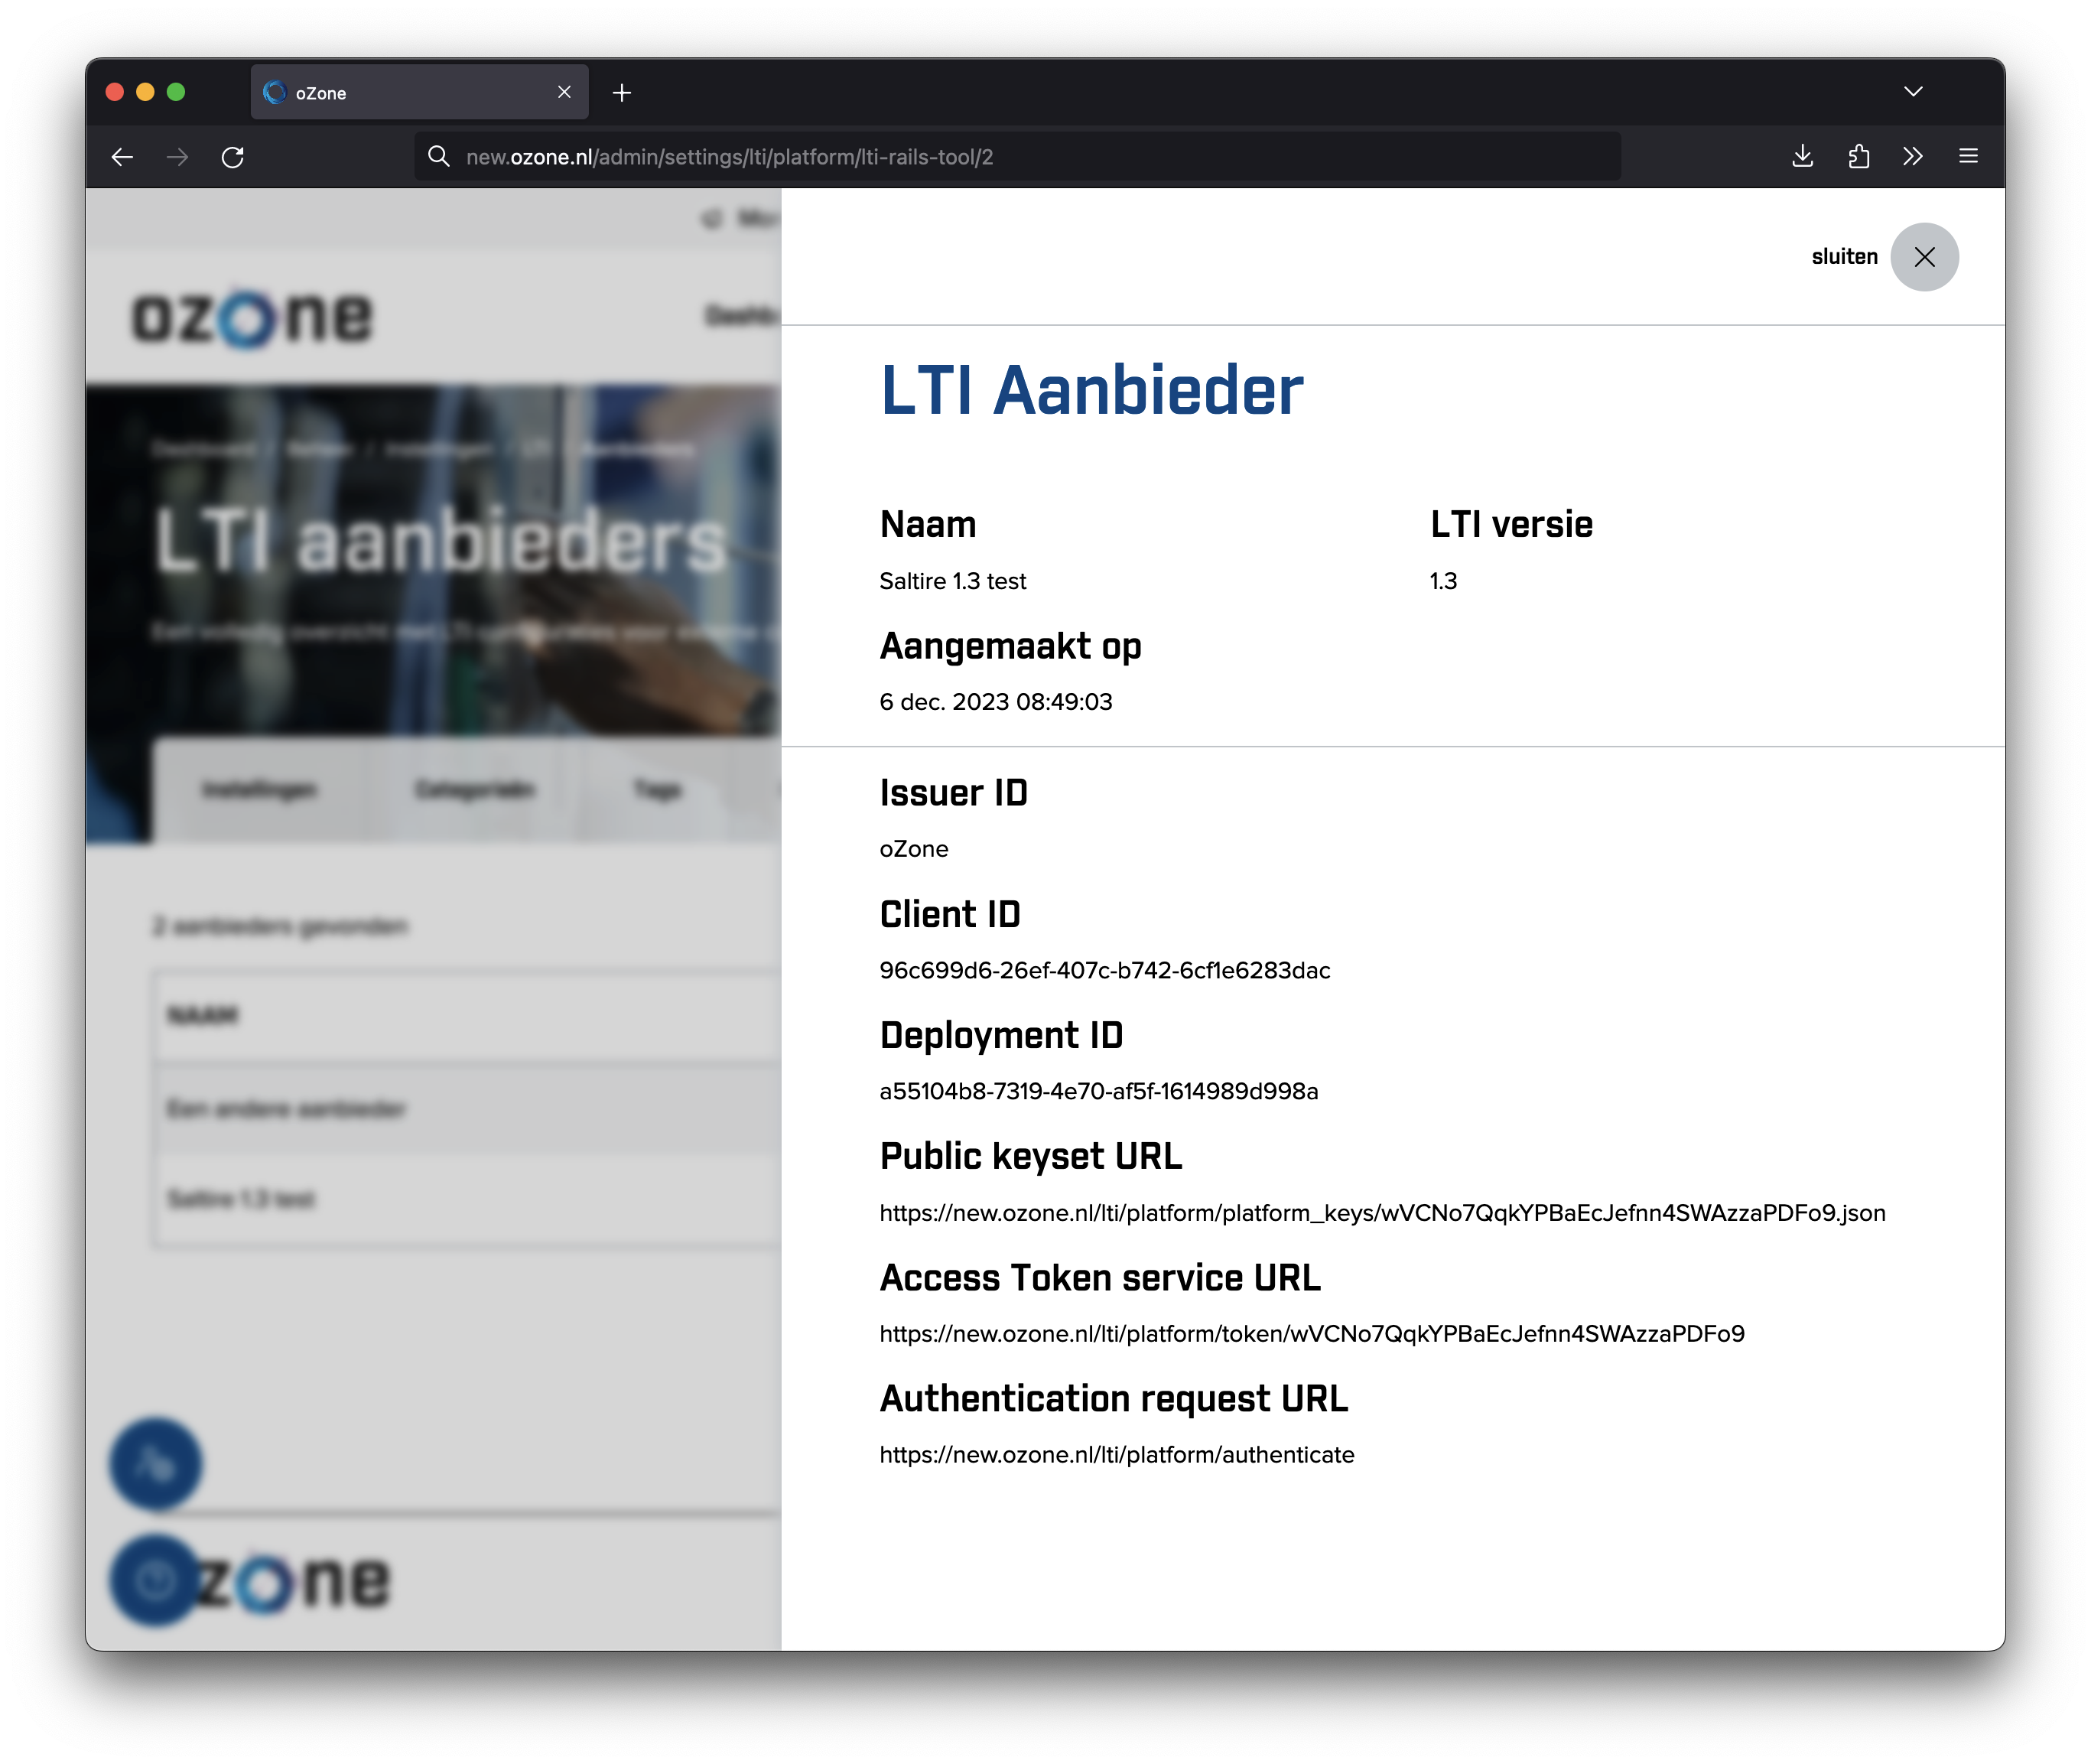This screenshot has width=2091, height=1764.
Task: Close the oZone browser tab
Action: click(x=564, y=92)
